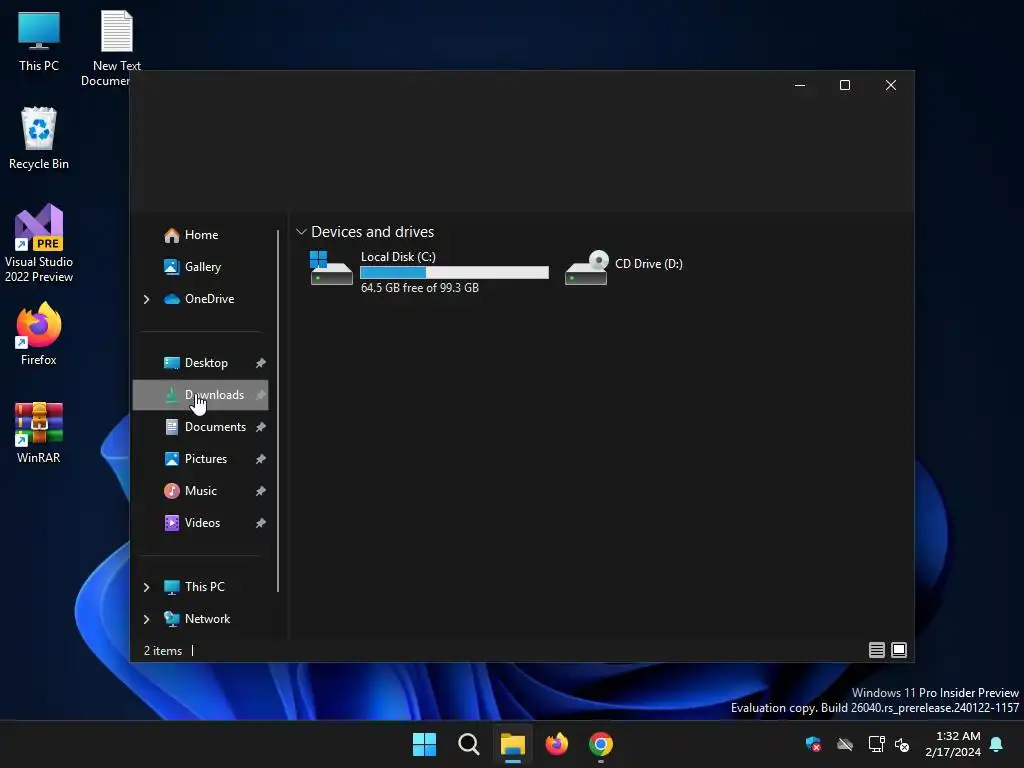This screenshot has width=1024, height=768.
Task: Launch Chrome from the taskbar
Action: (x=601, y=744)
